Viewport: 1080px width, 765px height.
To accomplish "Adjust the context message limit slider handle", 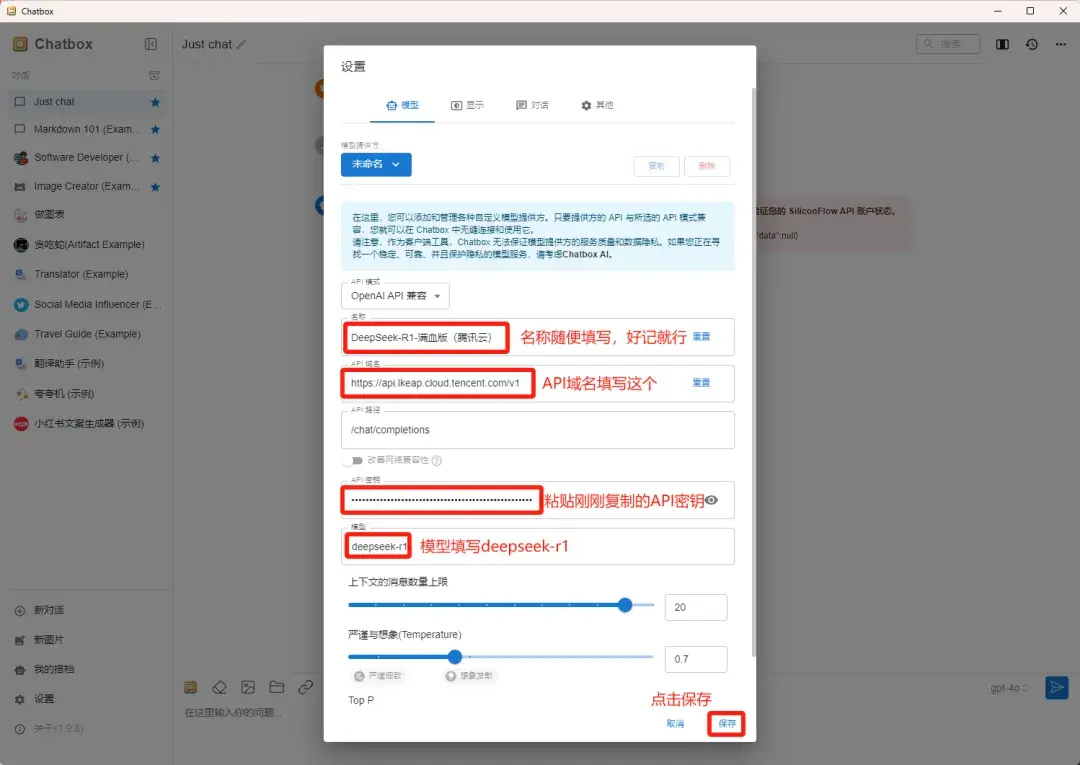I will tap(625, 605).
